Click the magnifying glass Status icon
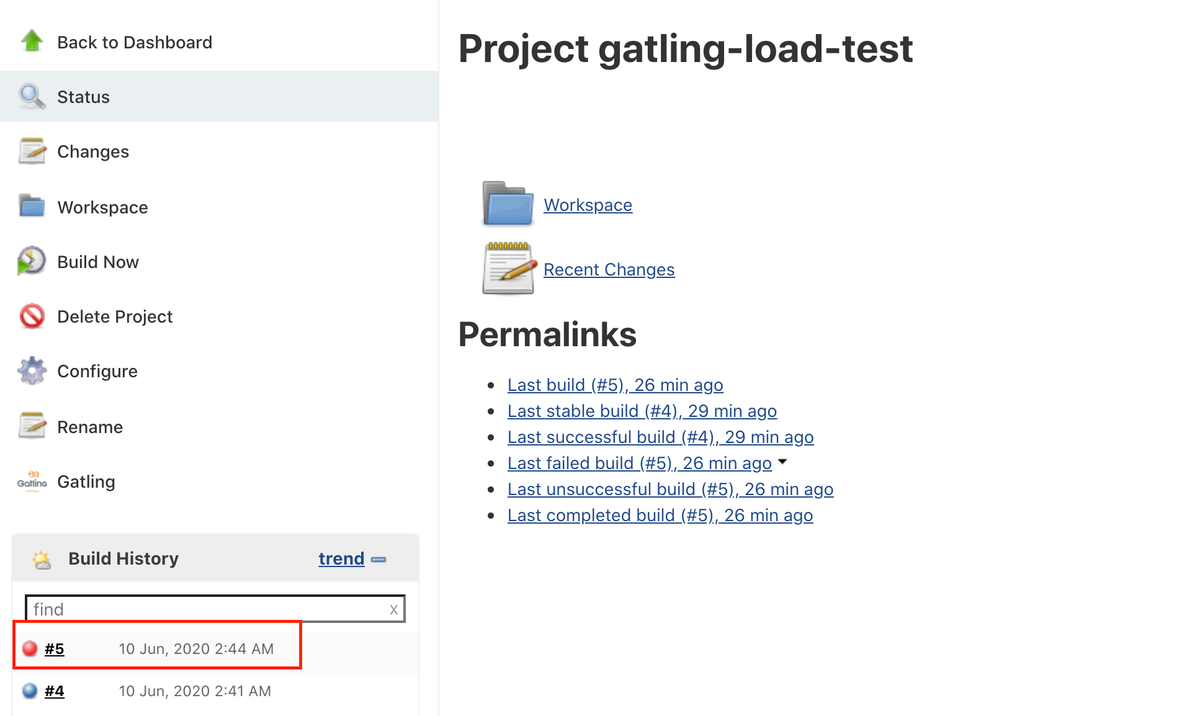 32,97
